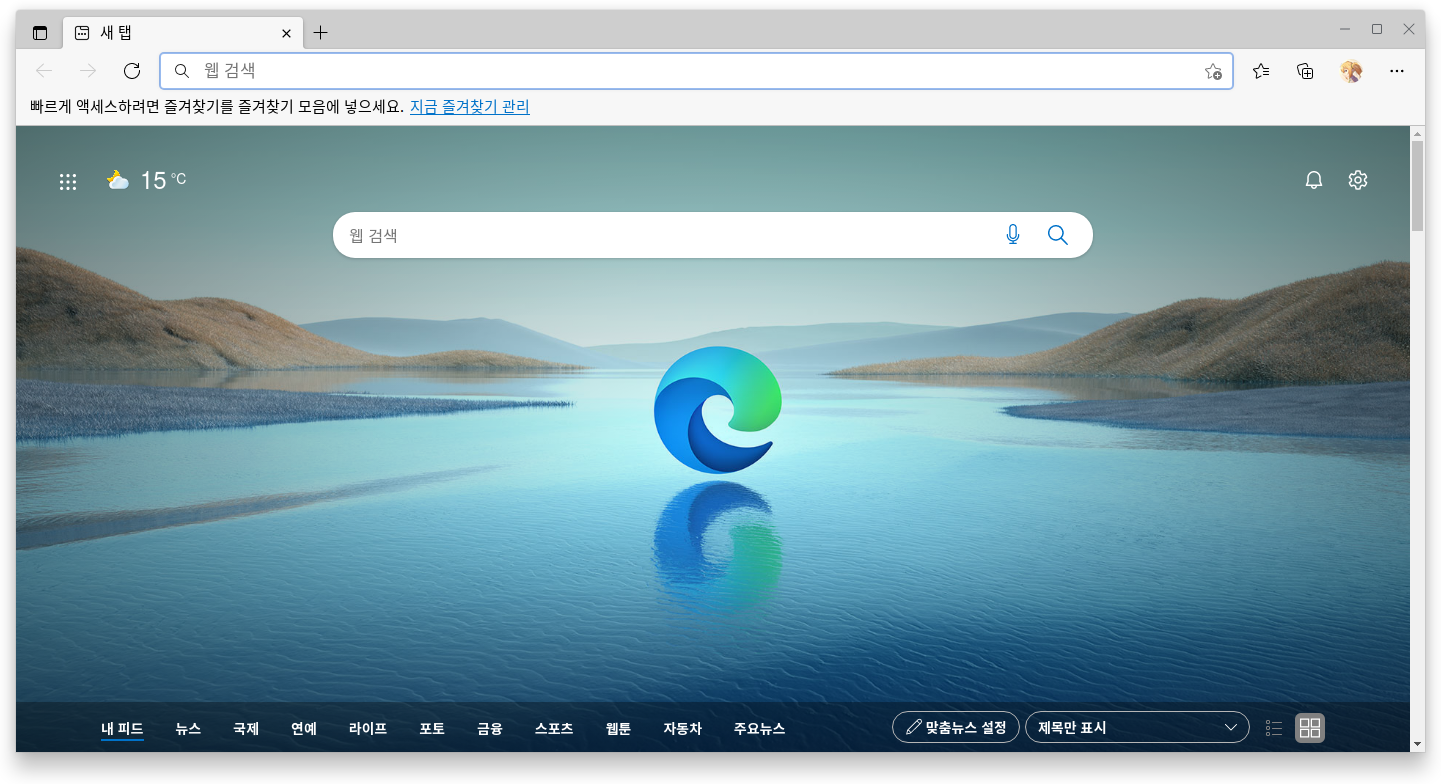Add this page to favorites star icon
The height and width of the screenshot is (784, 1441).
coord(1212,71)
